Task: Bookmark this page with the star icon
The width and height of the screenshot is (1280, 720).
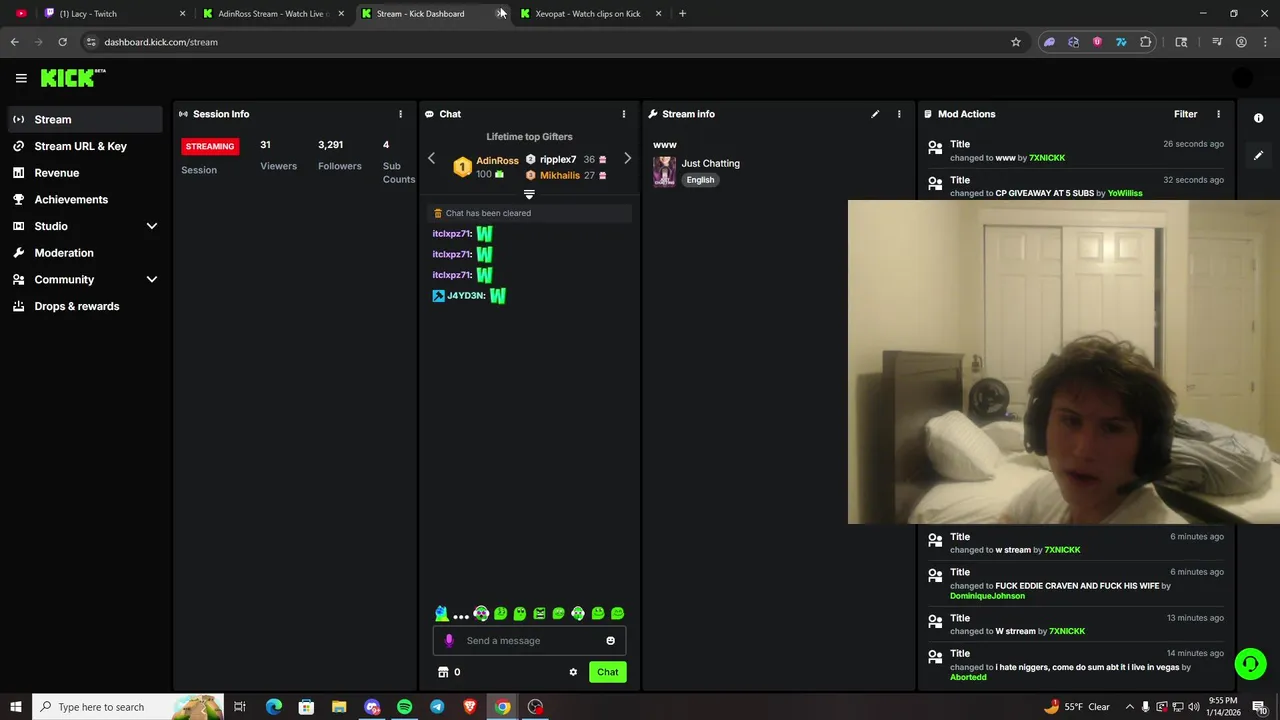Action: click(1016, 42)
